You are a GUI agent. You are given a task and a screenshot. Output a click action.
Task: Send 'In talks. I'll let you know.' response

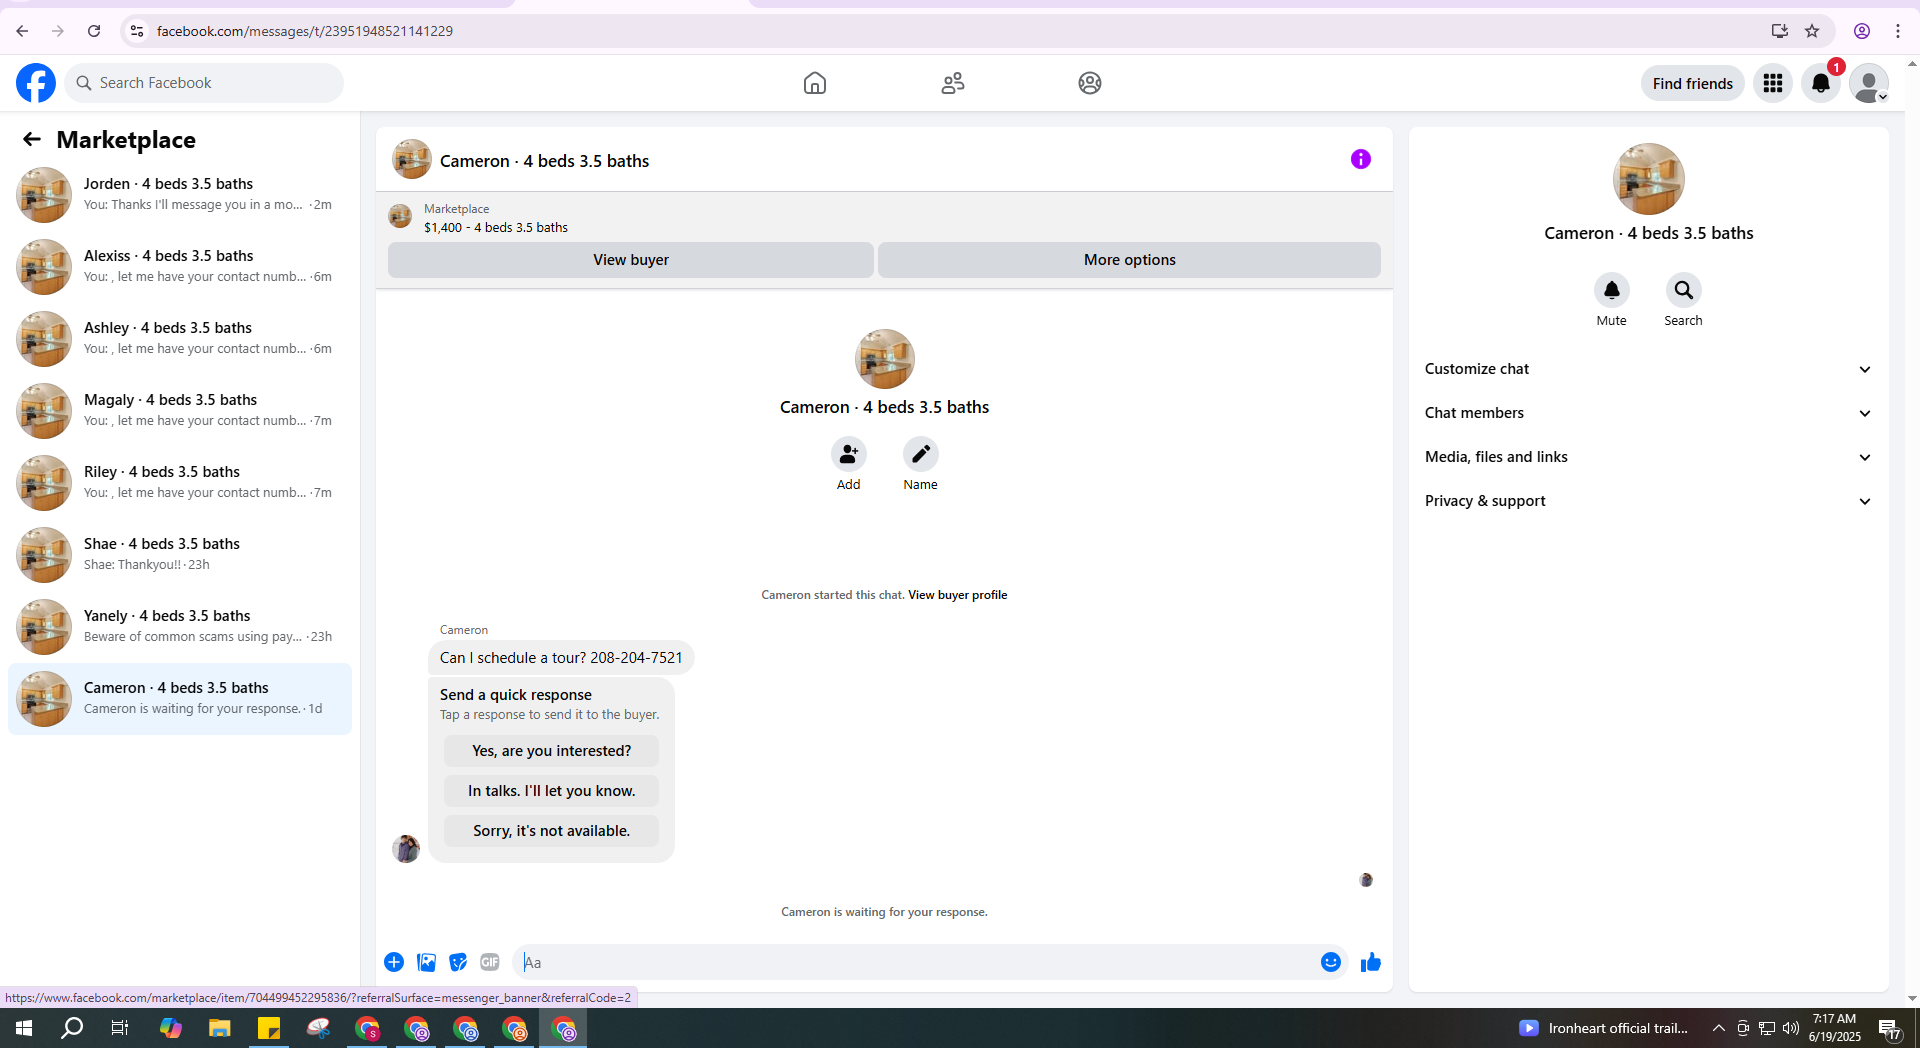(552, 791)
